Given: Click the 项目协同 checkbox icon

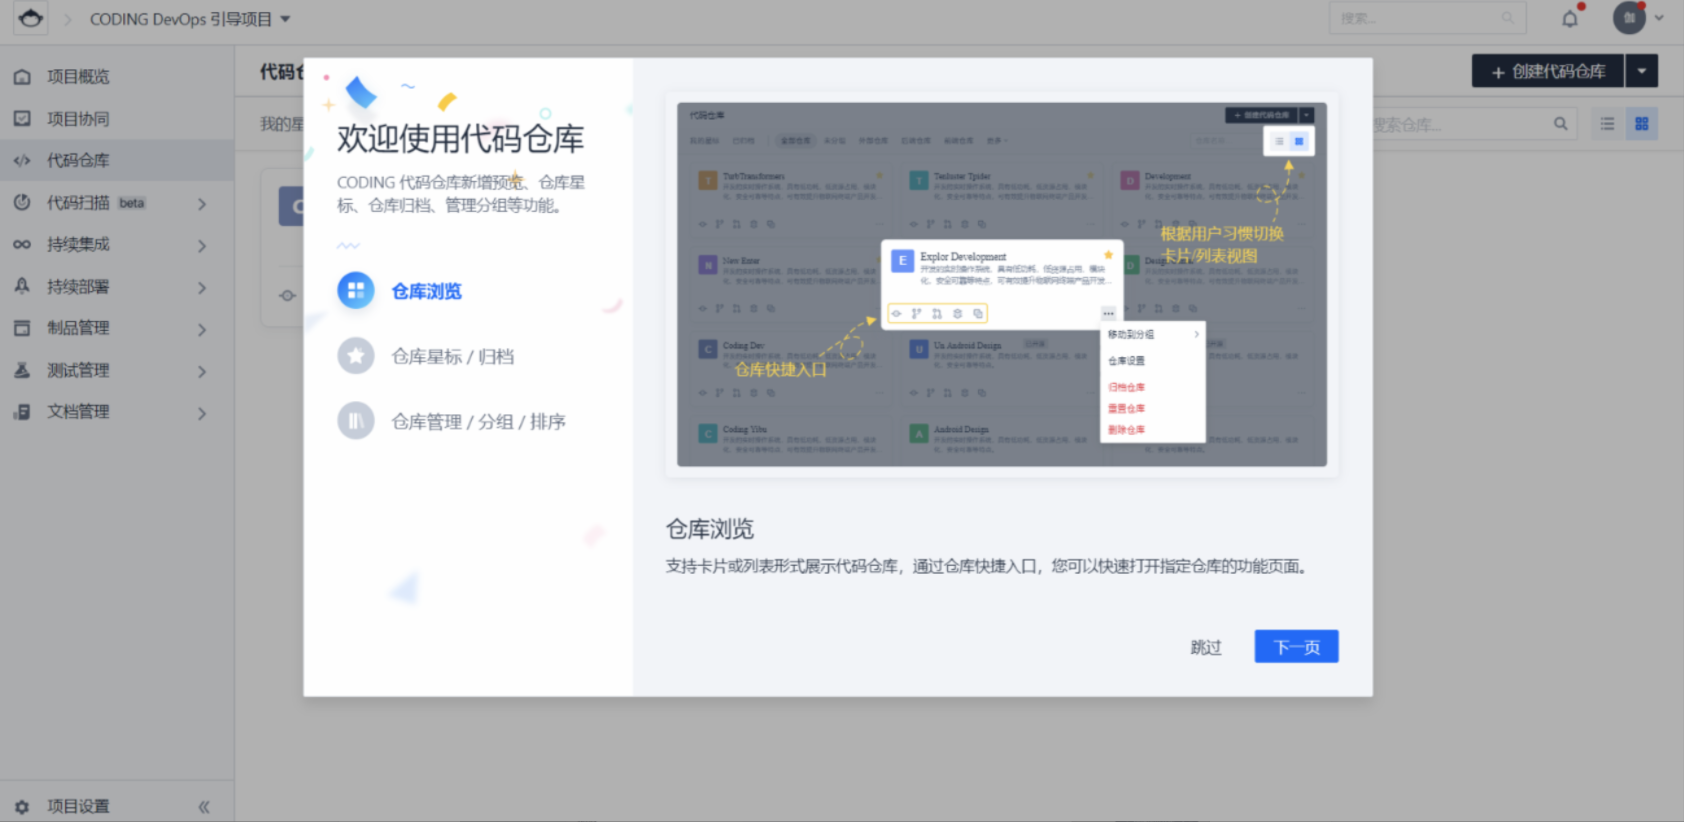Looking at the screenshot, I should coord(22,119).
